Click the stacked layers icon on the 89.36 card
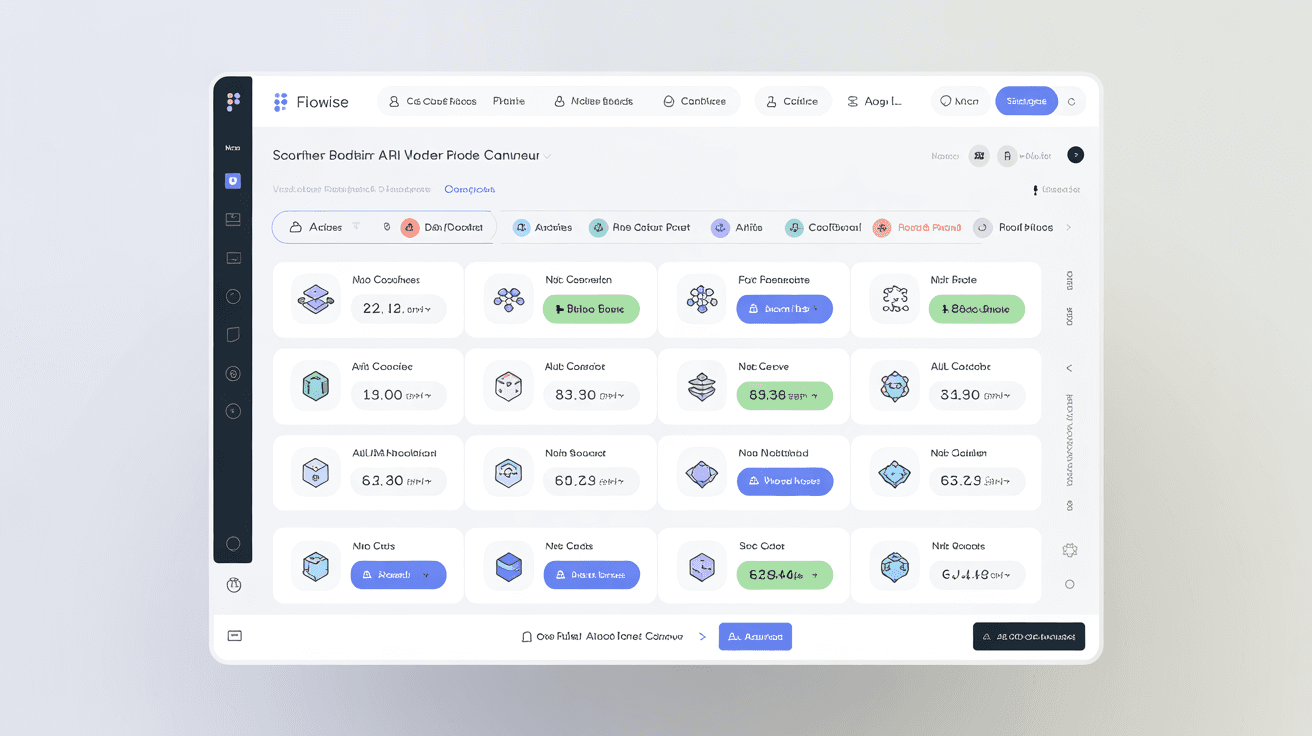The width and height of the screenshot is (1312, 736). pos(701,386)
